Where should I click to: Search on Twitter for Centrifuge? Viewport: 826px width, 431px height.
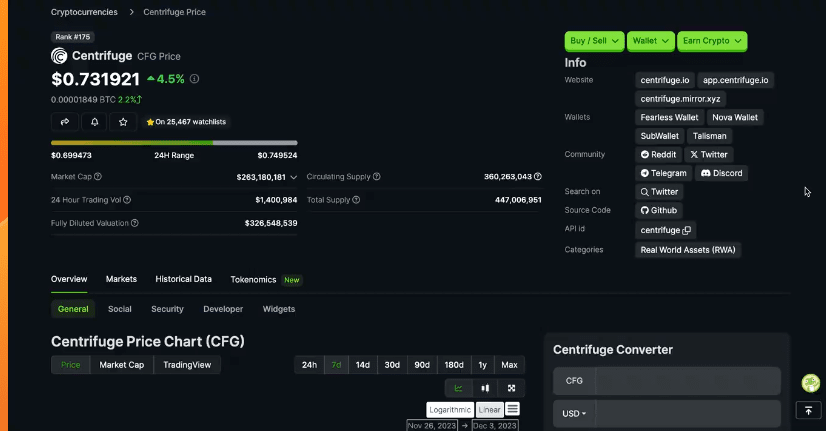(659, 192)
